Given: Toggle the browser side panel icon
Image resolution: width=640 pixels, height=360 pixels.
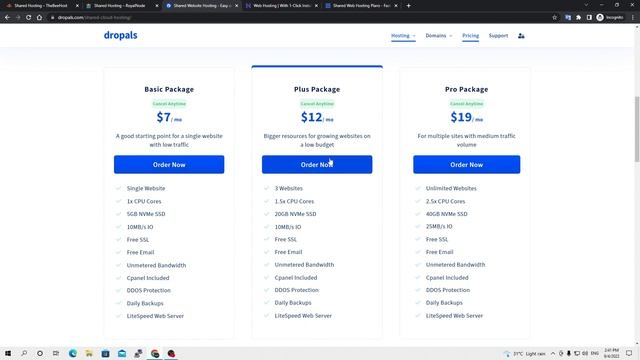Looking at the screenshot, I should point(589,18).
